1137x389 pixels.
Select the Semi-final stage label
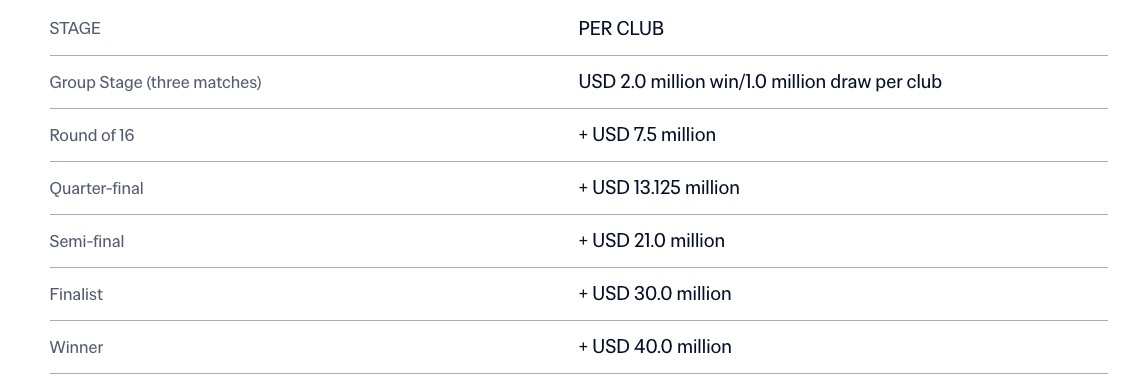[86, 242]
